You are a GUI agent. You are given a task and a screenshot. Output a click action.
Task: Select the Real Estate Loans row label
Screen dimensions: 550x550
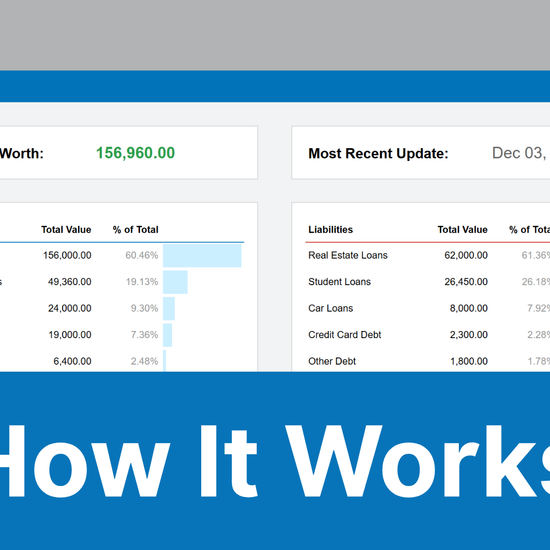pyautogui.click(x=348, y=255)
